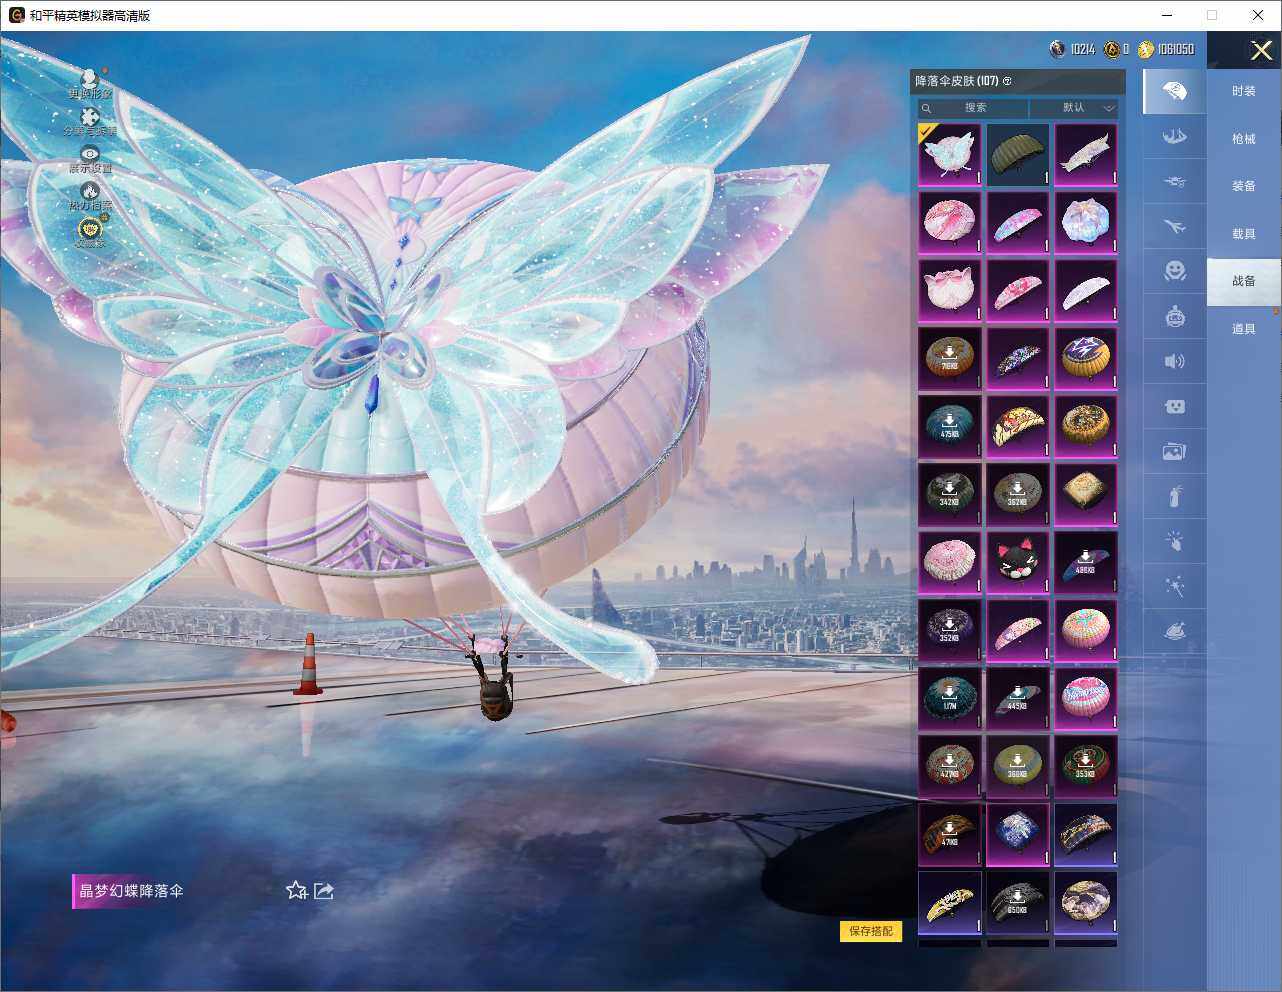Select the square golden parachute skin

click(1086, 495)
